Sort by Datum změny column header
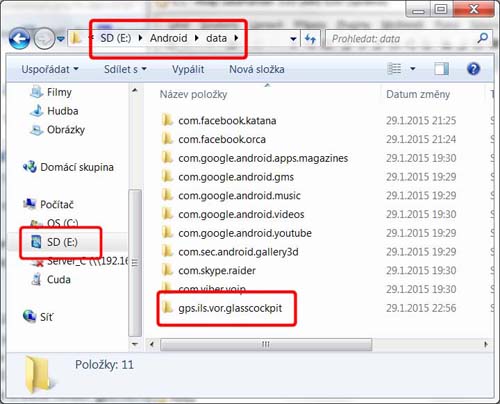Image resolution: width=500 pixels, height=404 pixels. click(418, 94)
